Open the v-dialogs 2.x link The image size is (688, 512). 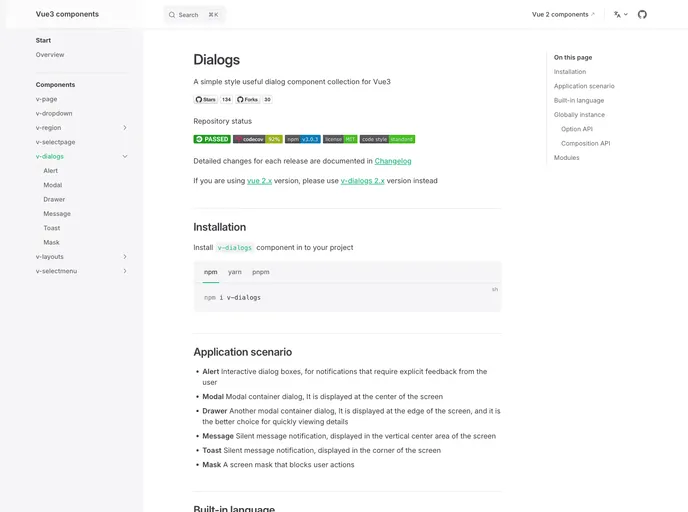[x=362, y=181]
